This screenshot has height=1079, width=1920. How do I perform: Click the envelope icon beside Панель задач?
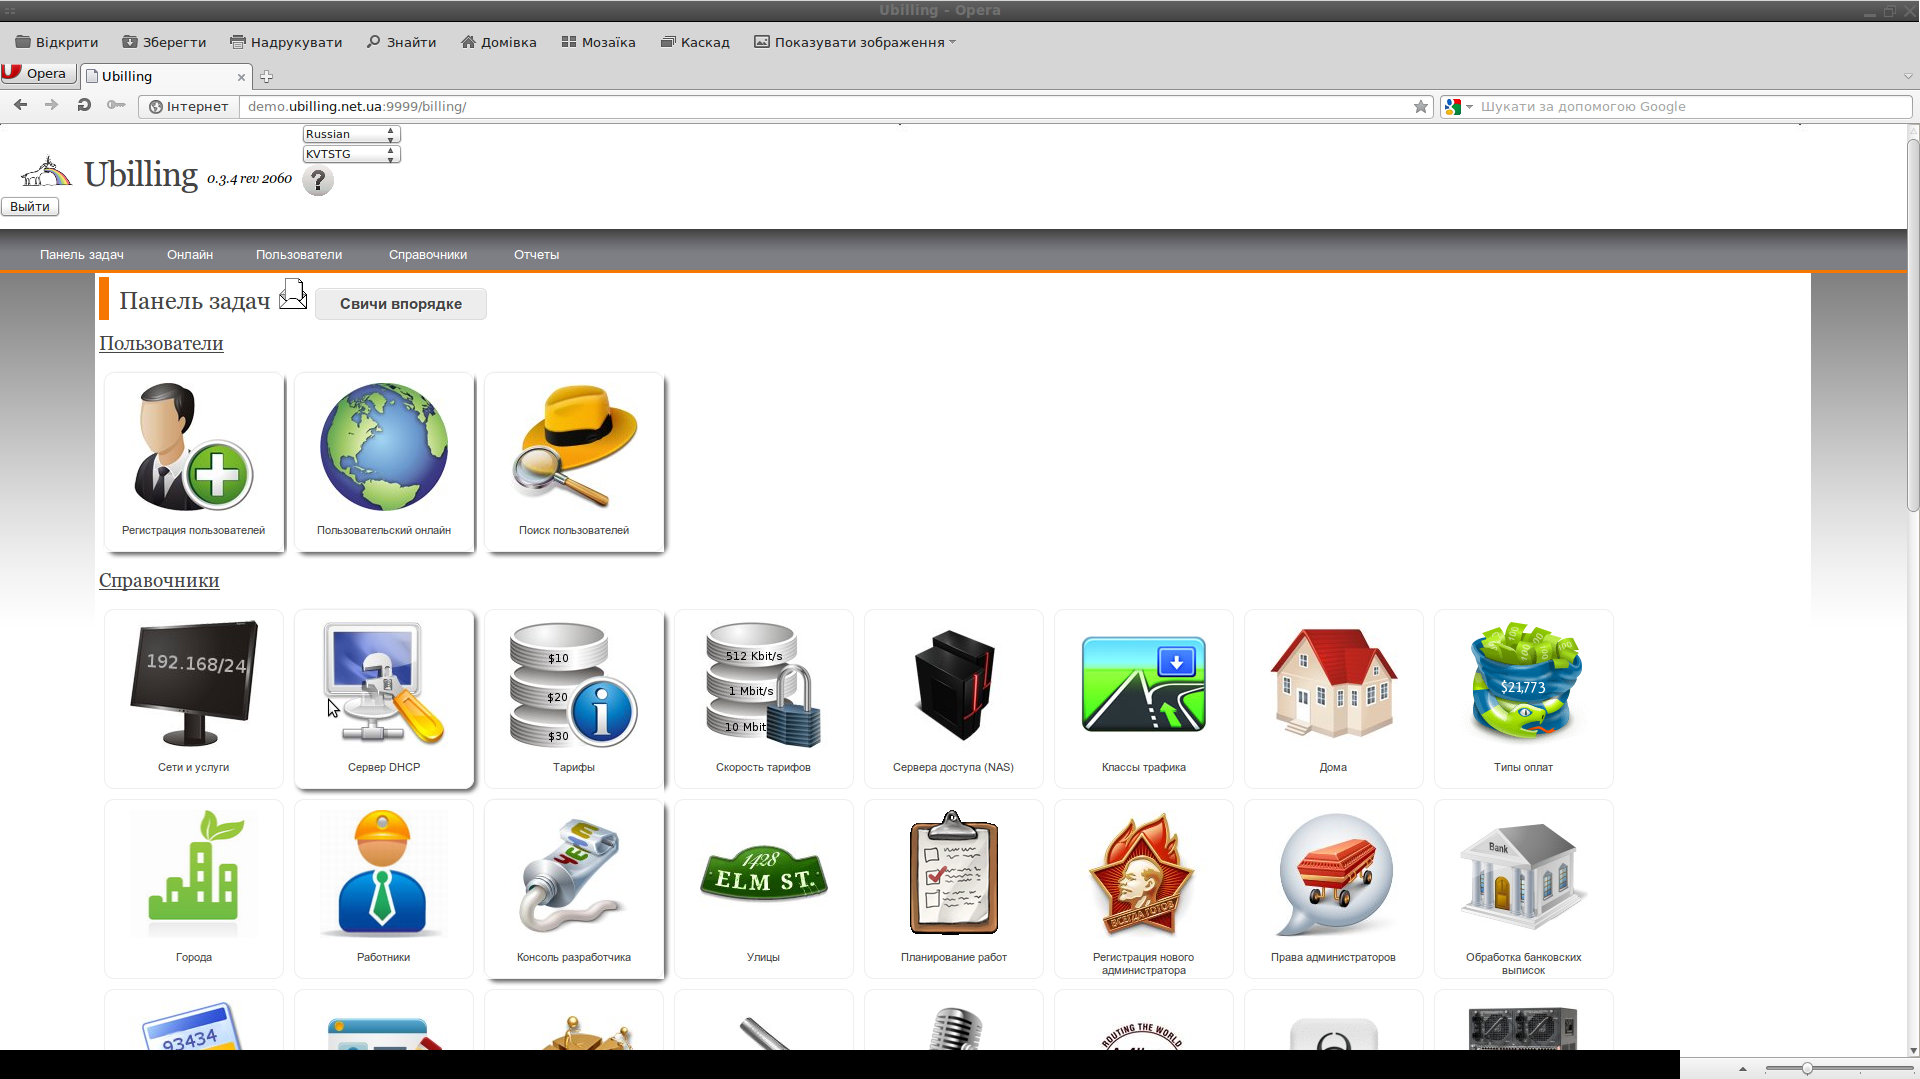[x=293, y=295]
